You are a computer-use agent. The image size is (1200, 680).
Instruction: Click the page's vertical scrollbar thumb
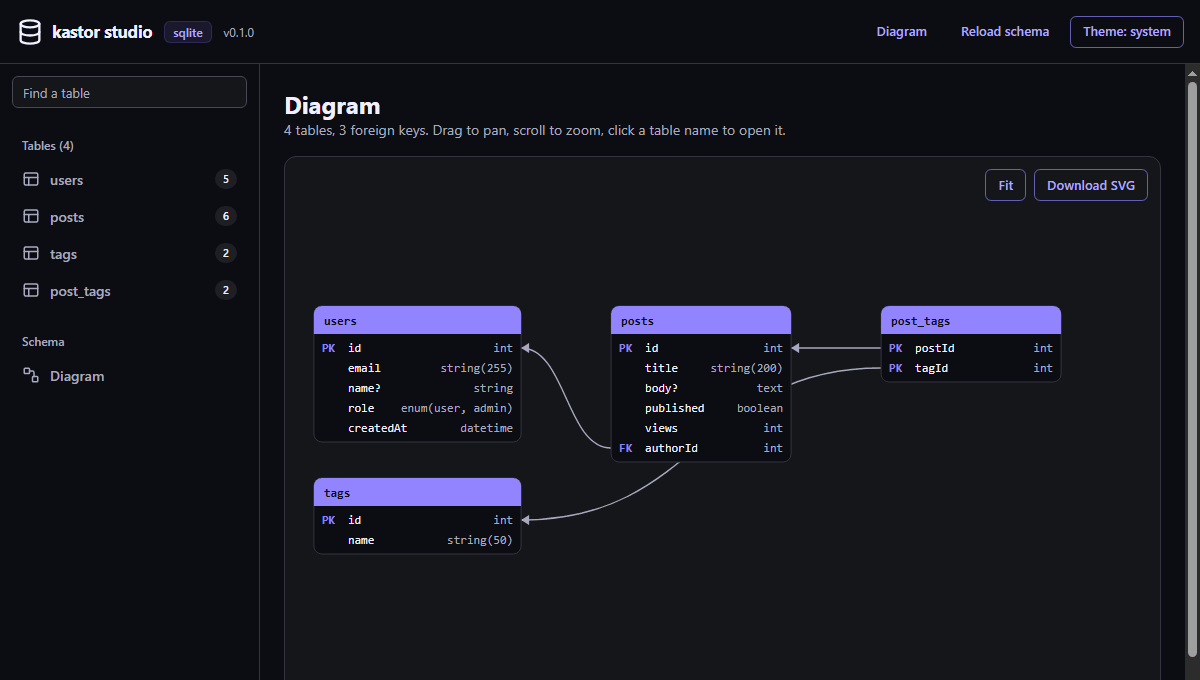[1192, 370]
